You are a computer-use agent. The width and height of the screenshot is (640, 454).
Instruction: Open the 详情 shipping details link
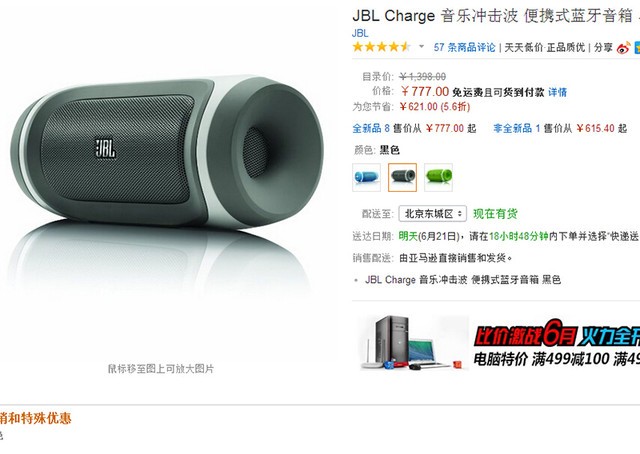coord(558,92)
